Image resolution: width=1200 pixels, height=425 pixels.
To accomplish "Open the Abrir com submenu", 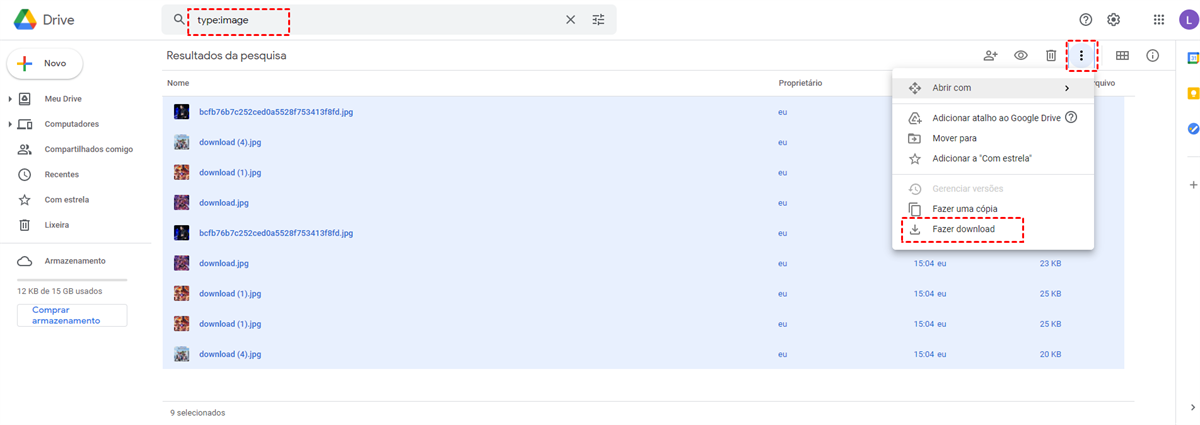I will (992, 88).
